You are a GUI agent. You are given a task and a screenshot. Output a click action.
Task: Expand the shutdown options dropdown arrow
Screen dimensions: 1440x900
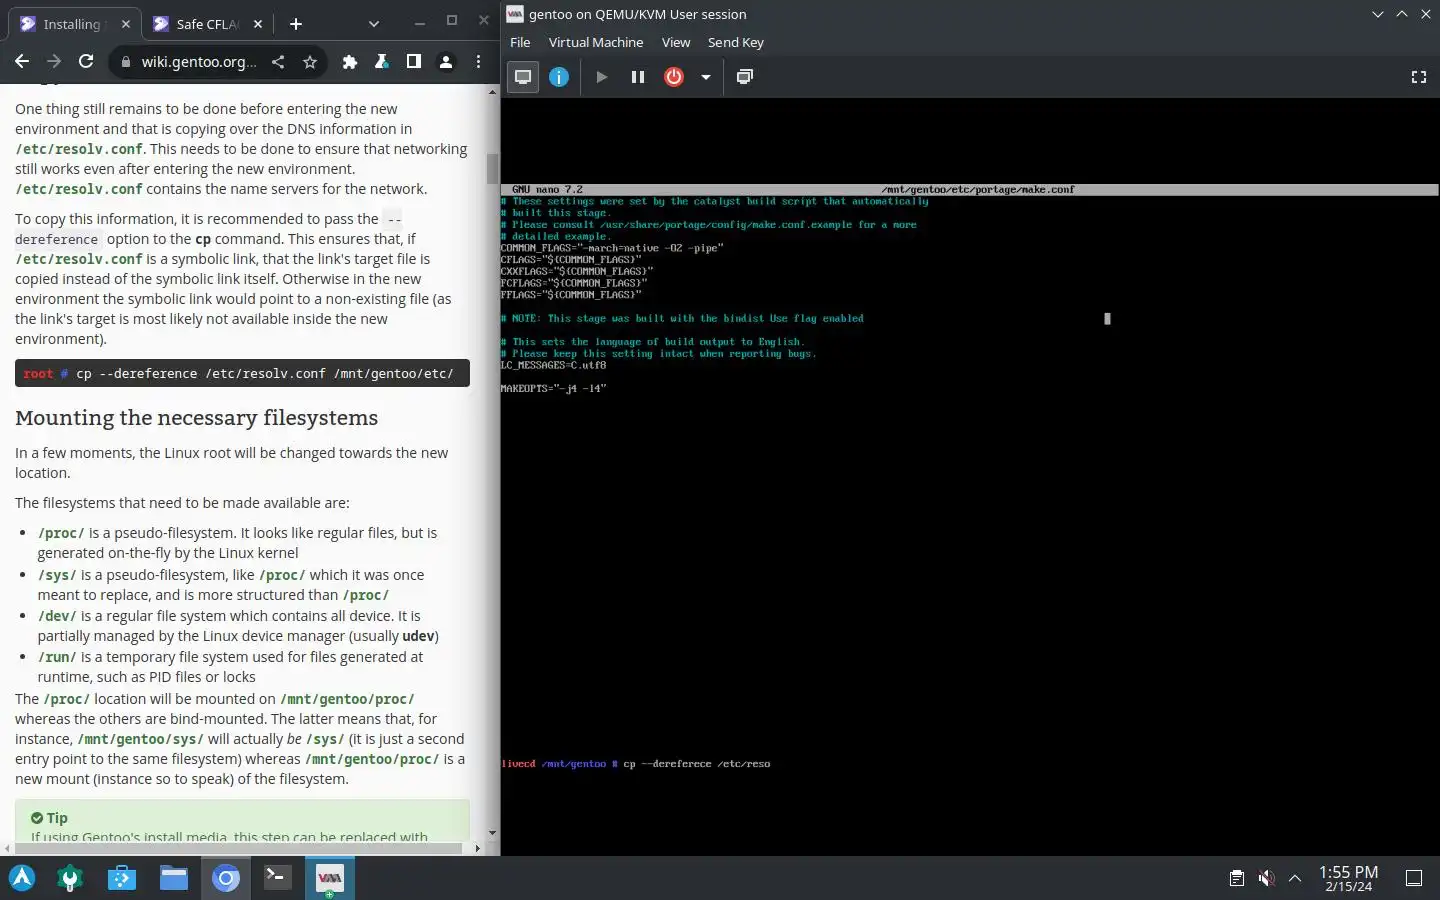[x=705, y=77]
